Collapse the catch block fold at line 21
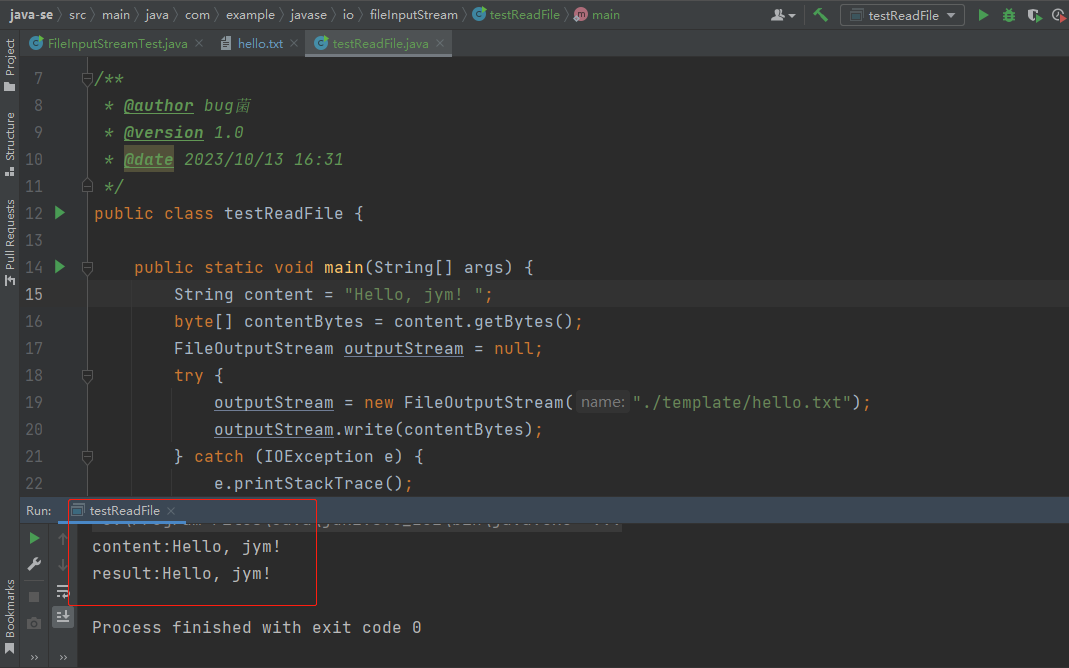Screen dimensions: 1069x668 [87, 457]
